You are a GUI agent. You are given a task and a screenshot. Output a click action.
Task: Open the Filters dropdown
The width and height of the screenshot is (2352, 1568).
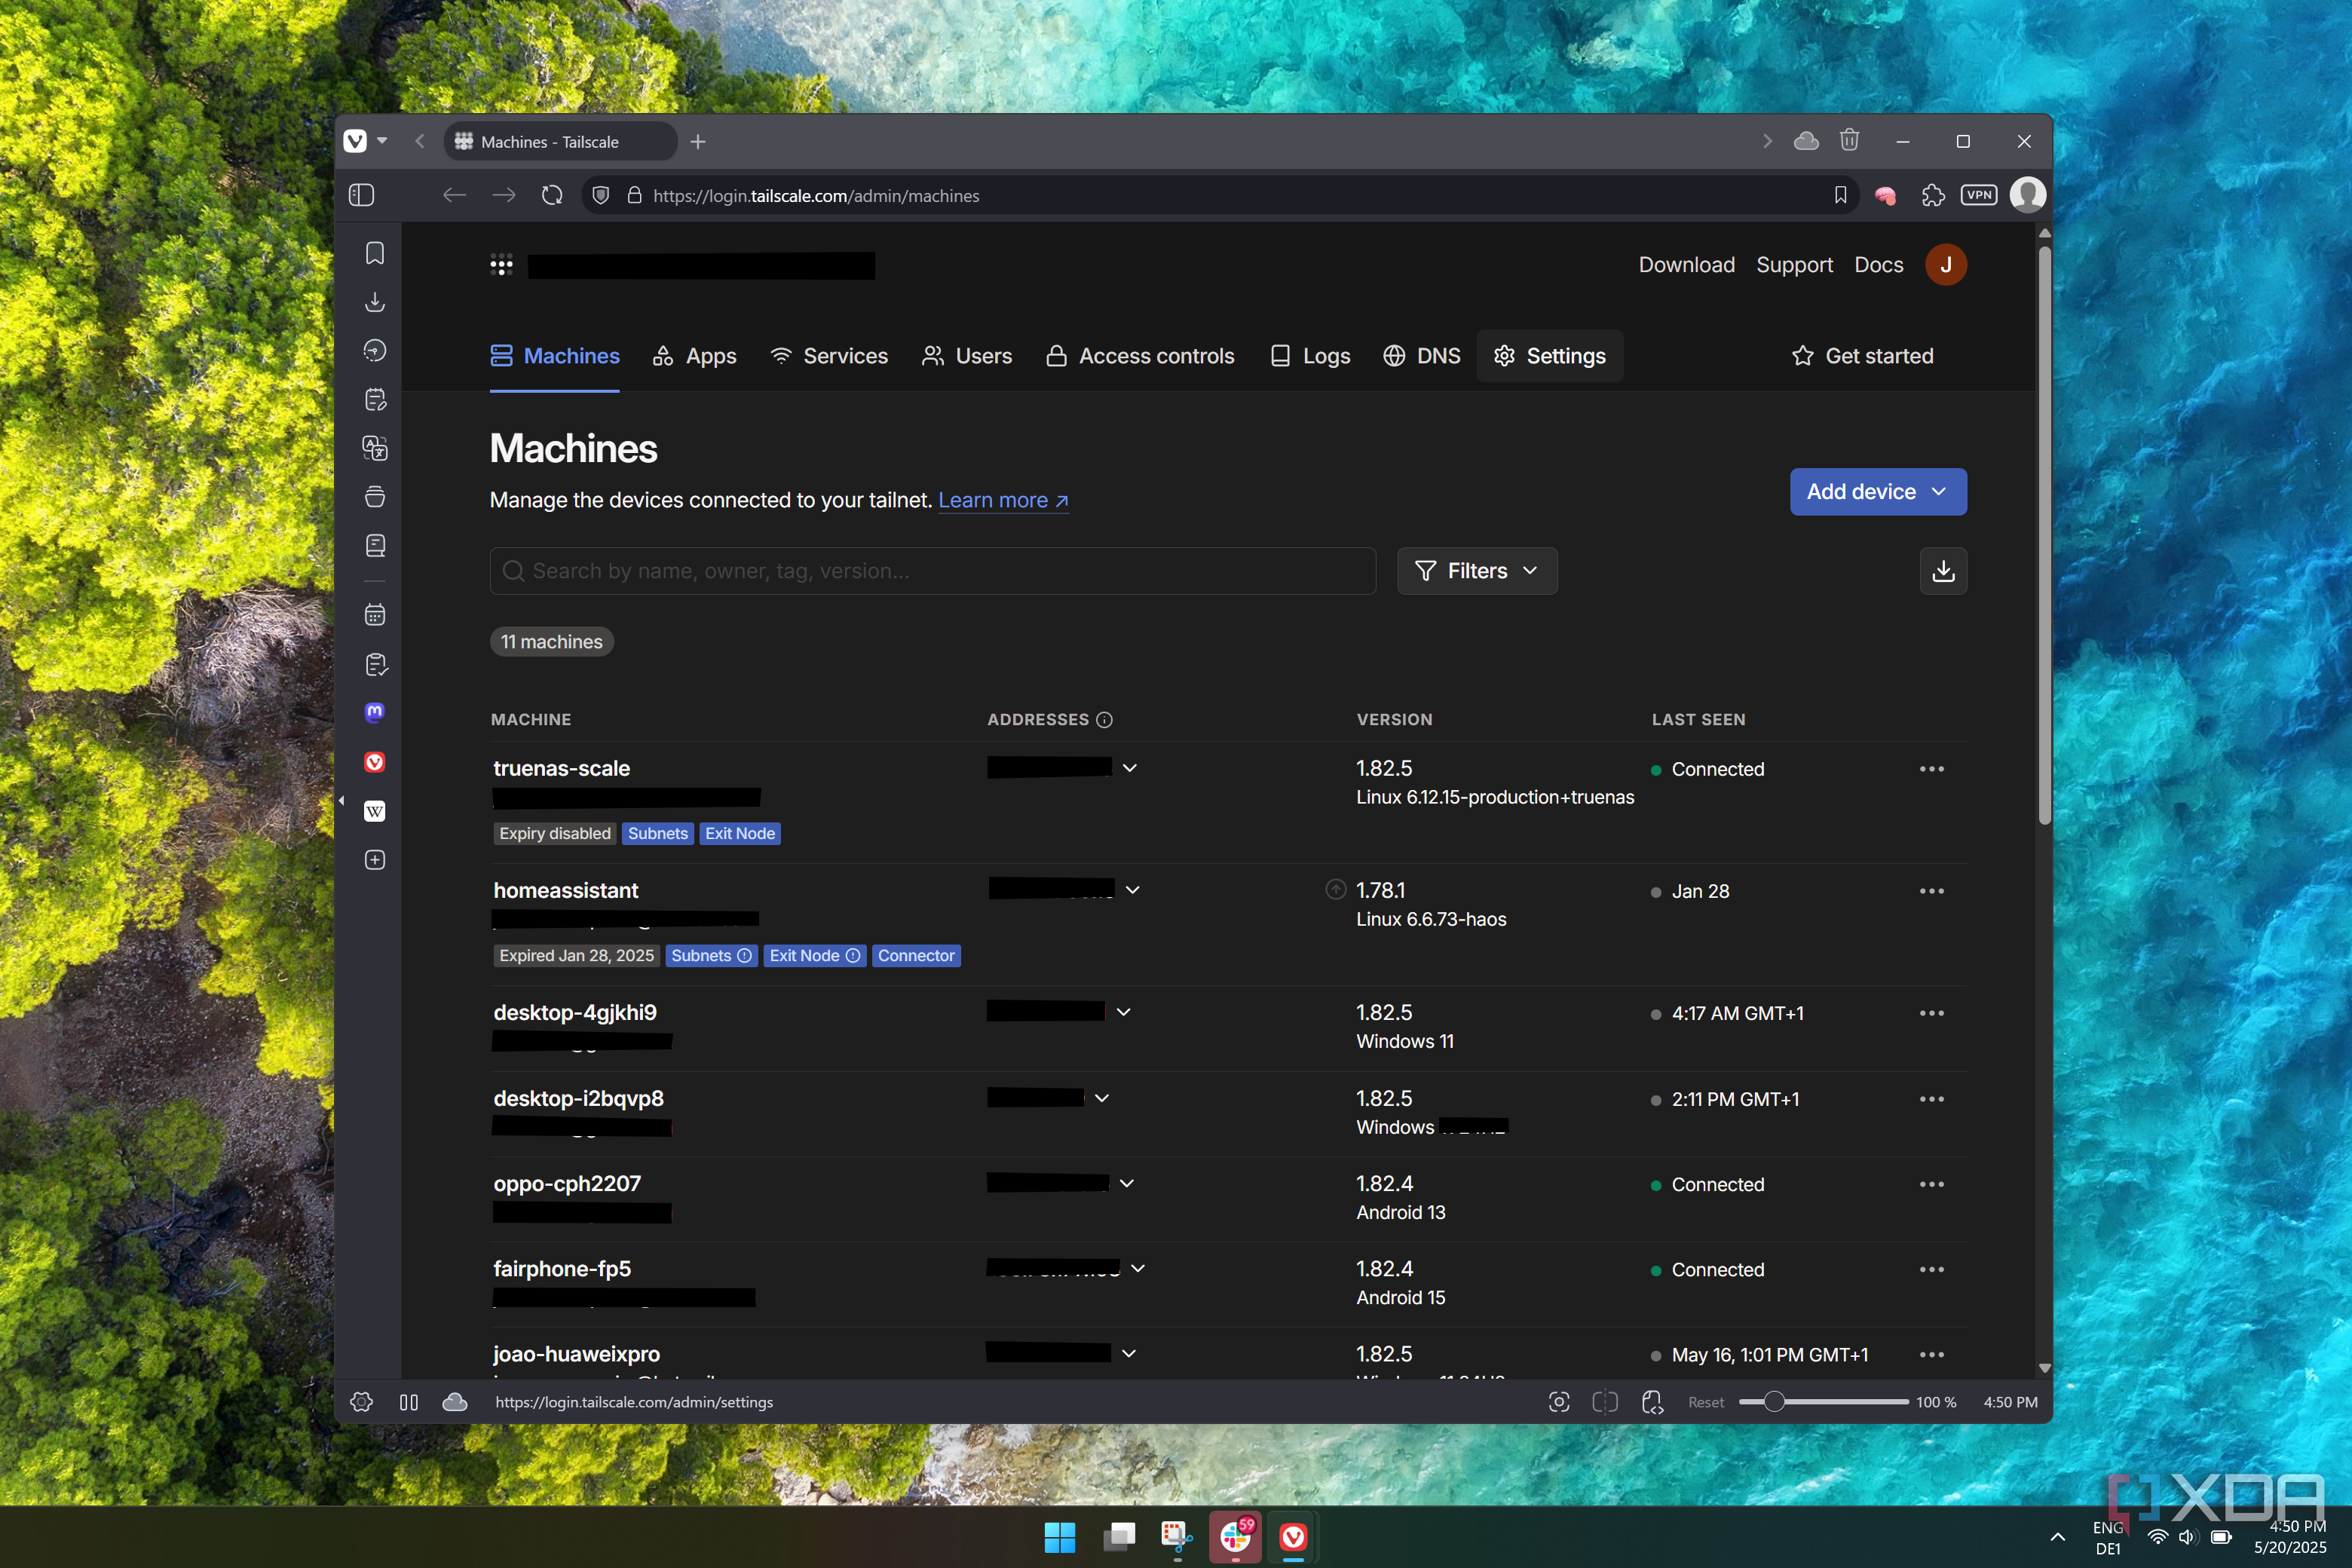click(x=1476, y=571)
